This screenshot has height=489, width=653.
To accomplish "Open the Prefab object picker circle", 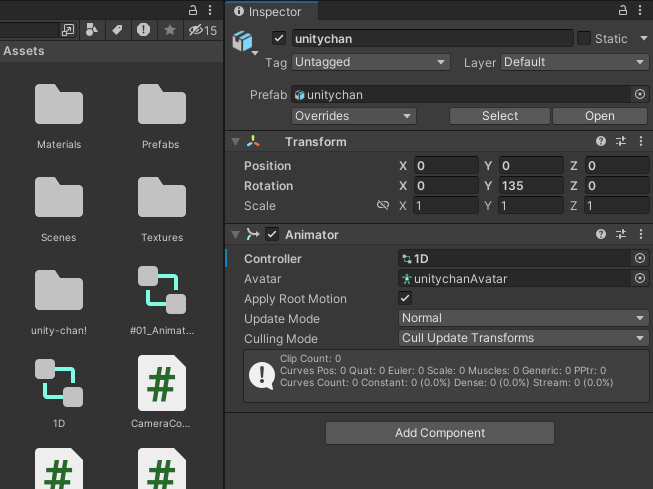I will [640, 95].
